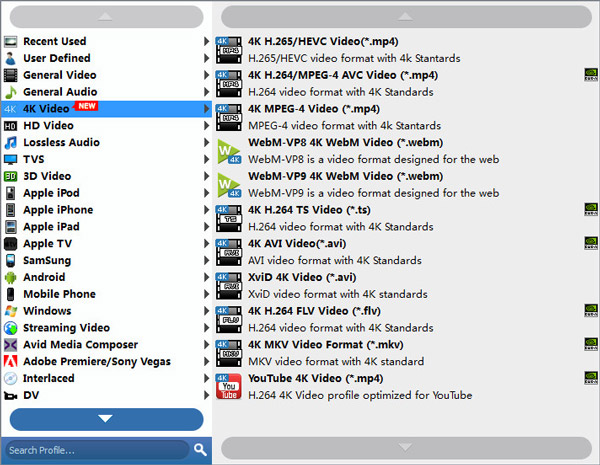This screenshot has height=465, width=600.
Task: Choose 4K MPEG-4 Video (*.mp4) format
Action: click(x=406, y=117)
